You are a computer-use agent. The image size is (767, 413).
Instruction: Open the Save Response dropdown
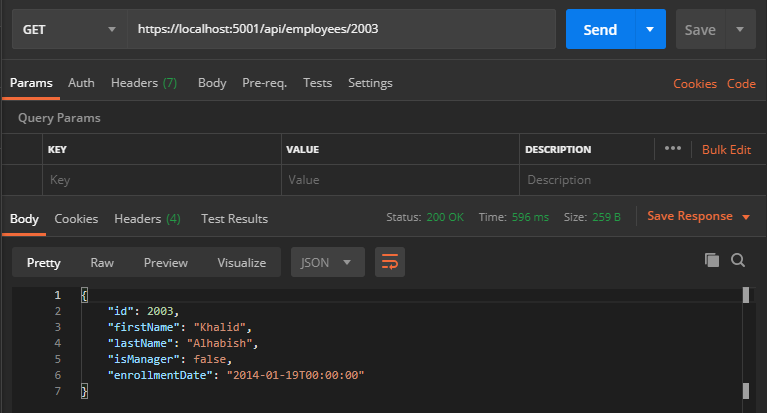pyautogui.click(x=699, y=216)
